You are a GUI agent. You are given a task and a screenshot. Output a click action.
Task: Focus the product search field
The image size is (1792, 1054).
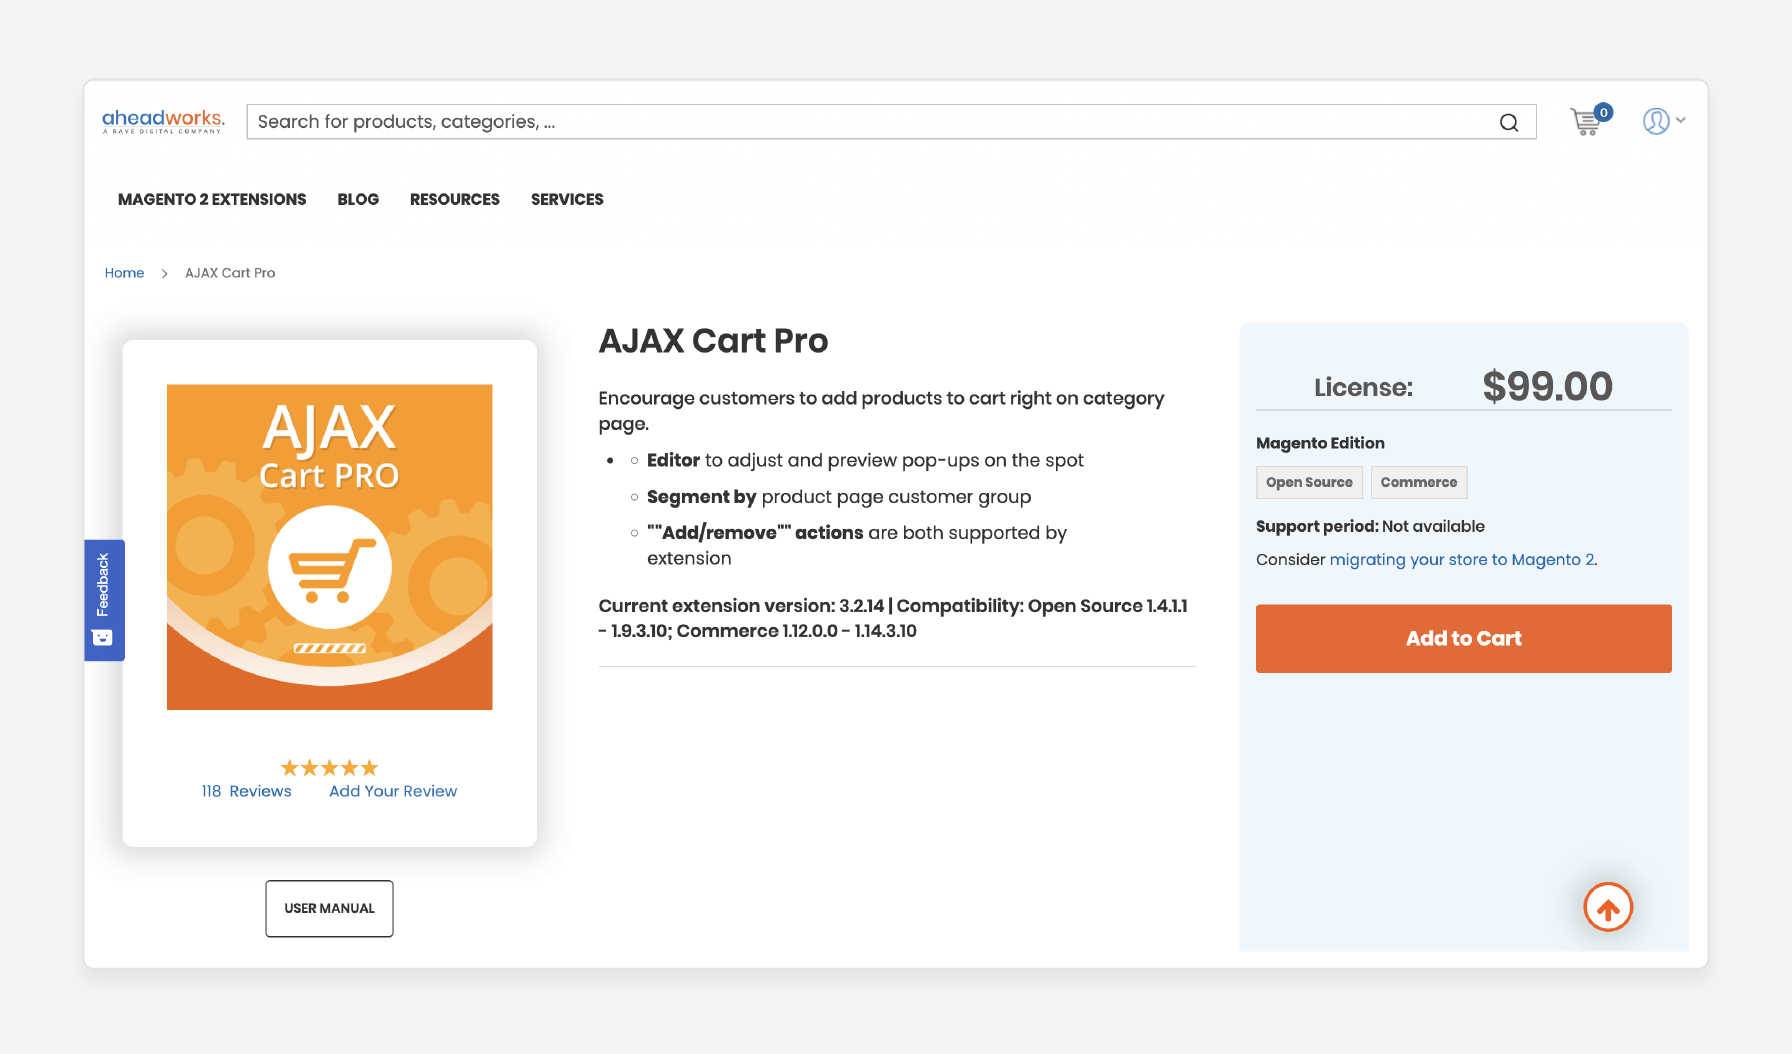tap(891, 122)
